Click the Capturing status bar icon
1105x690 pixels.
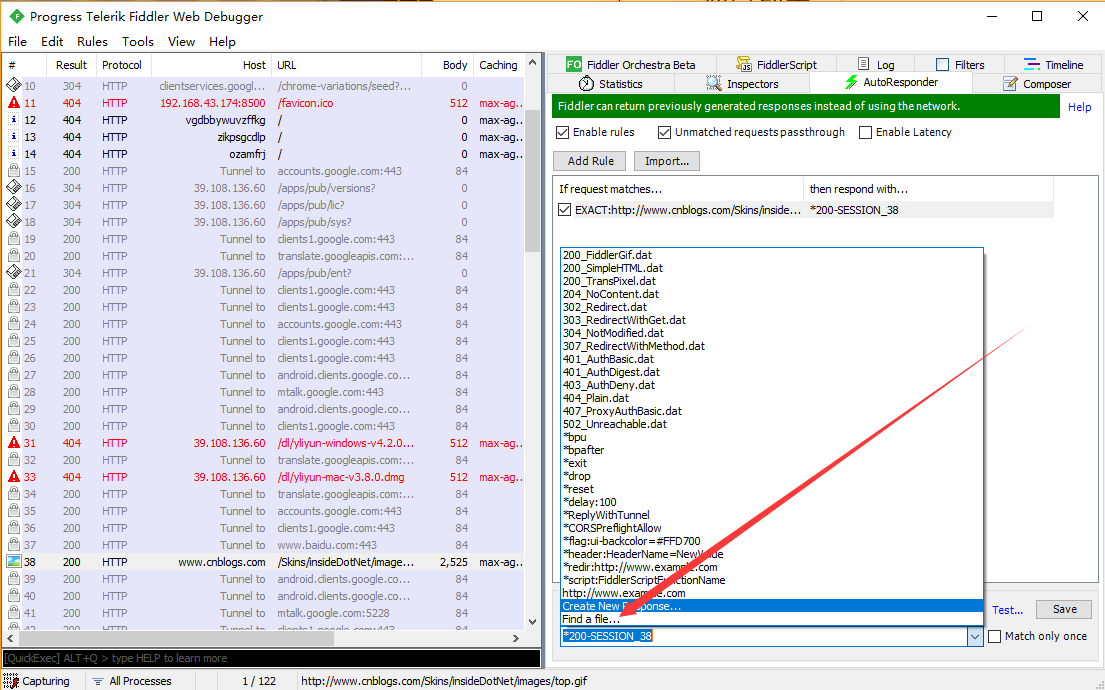point(11,681)
